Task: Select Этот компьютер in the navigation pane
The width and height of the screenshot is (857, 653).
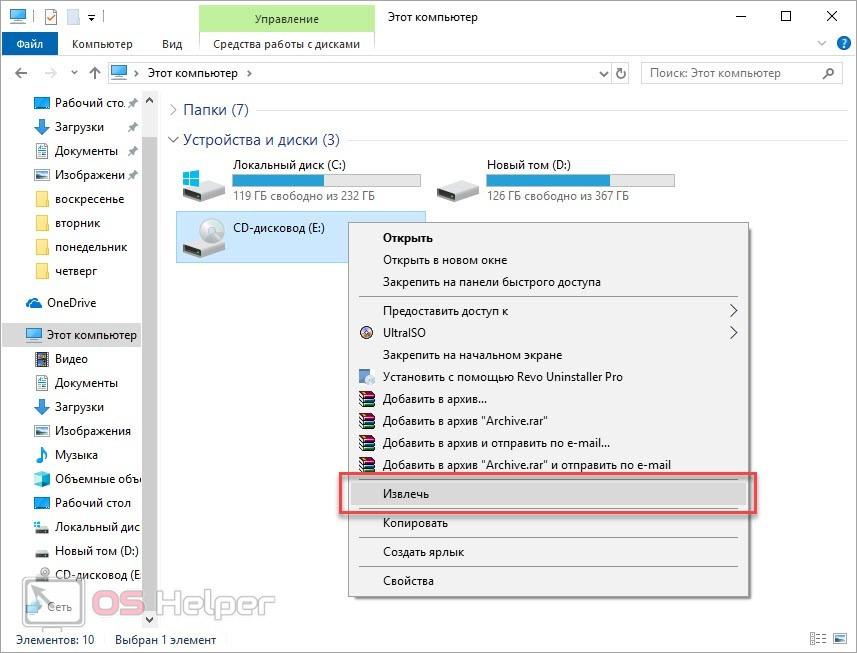Action: point(71,335)
